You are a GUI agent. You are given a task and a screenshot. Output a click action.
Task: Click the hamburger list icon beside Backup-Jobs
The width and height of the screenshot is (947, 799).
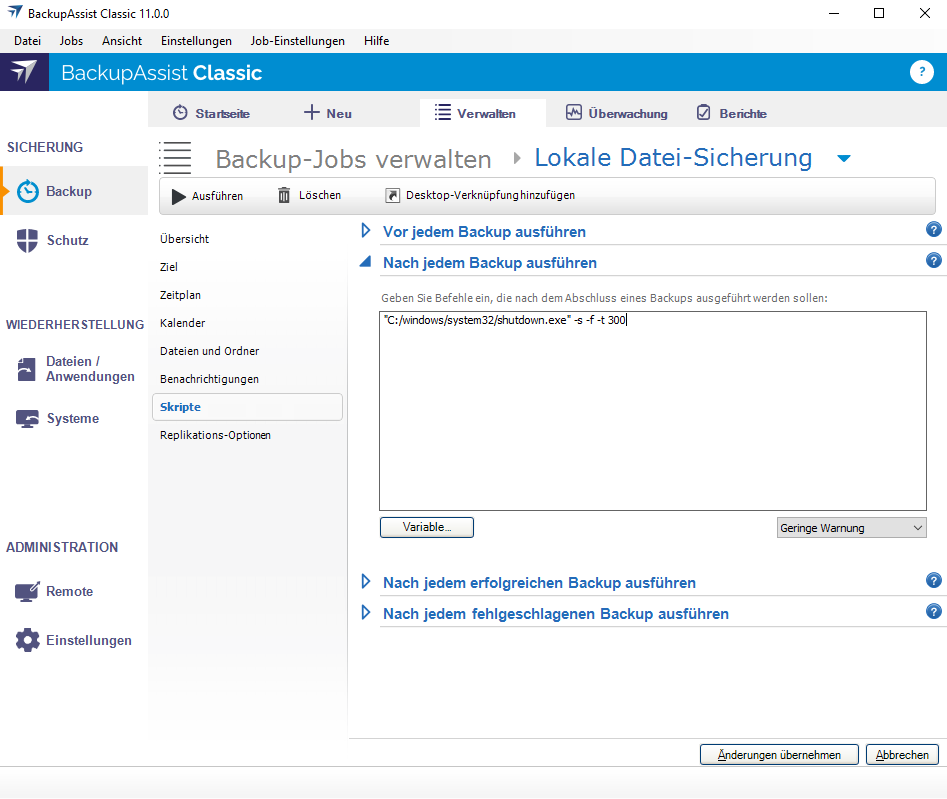click(x=176, y=158)
